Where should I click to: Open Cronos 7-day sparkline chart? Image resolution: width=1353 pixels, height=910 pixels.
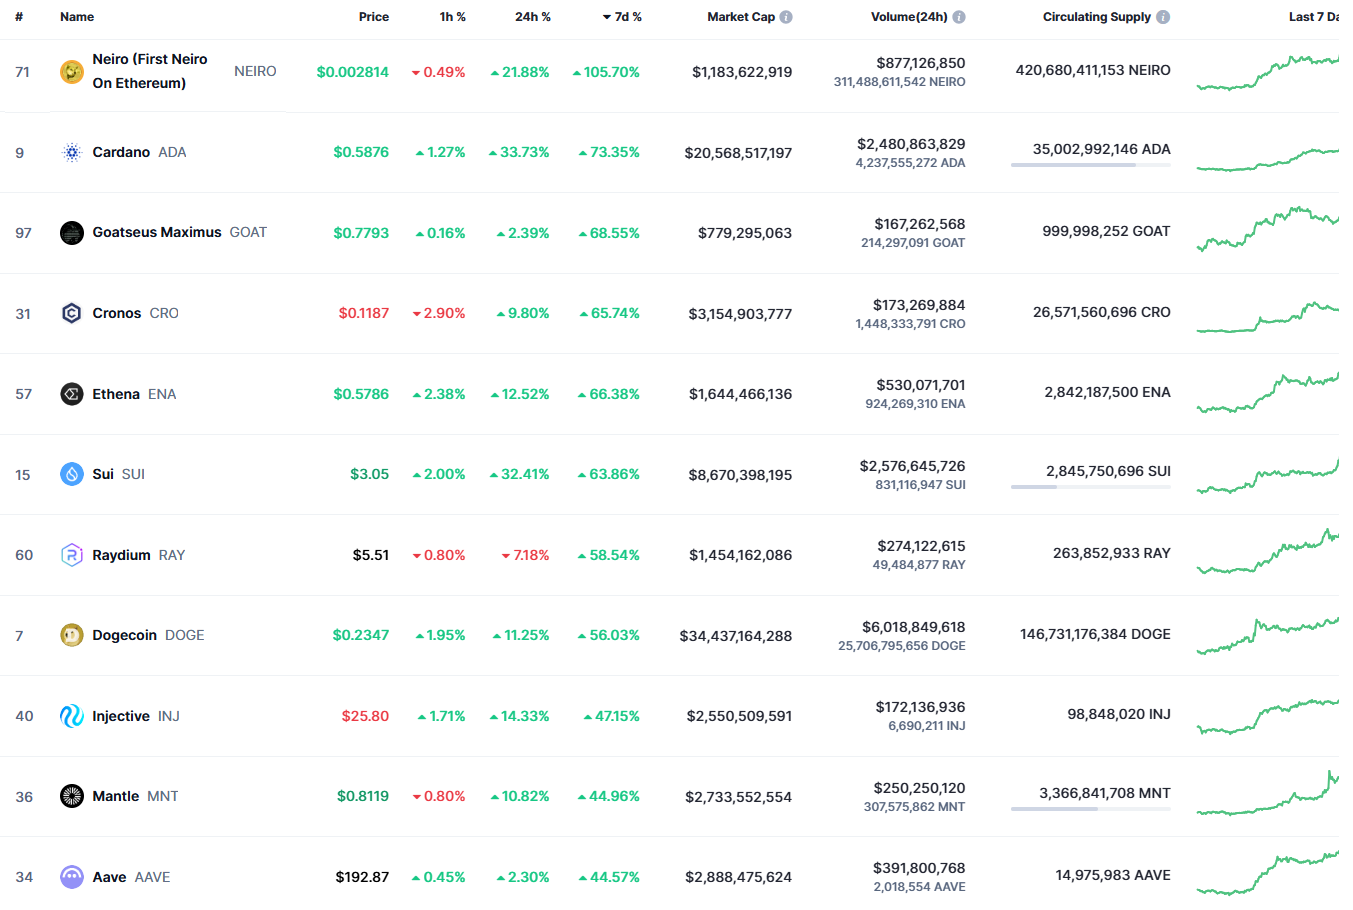click(x=1267, y=317)
